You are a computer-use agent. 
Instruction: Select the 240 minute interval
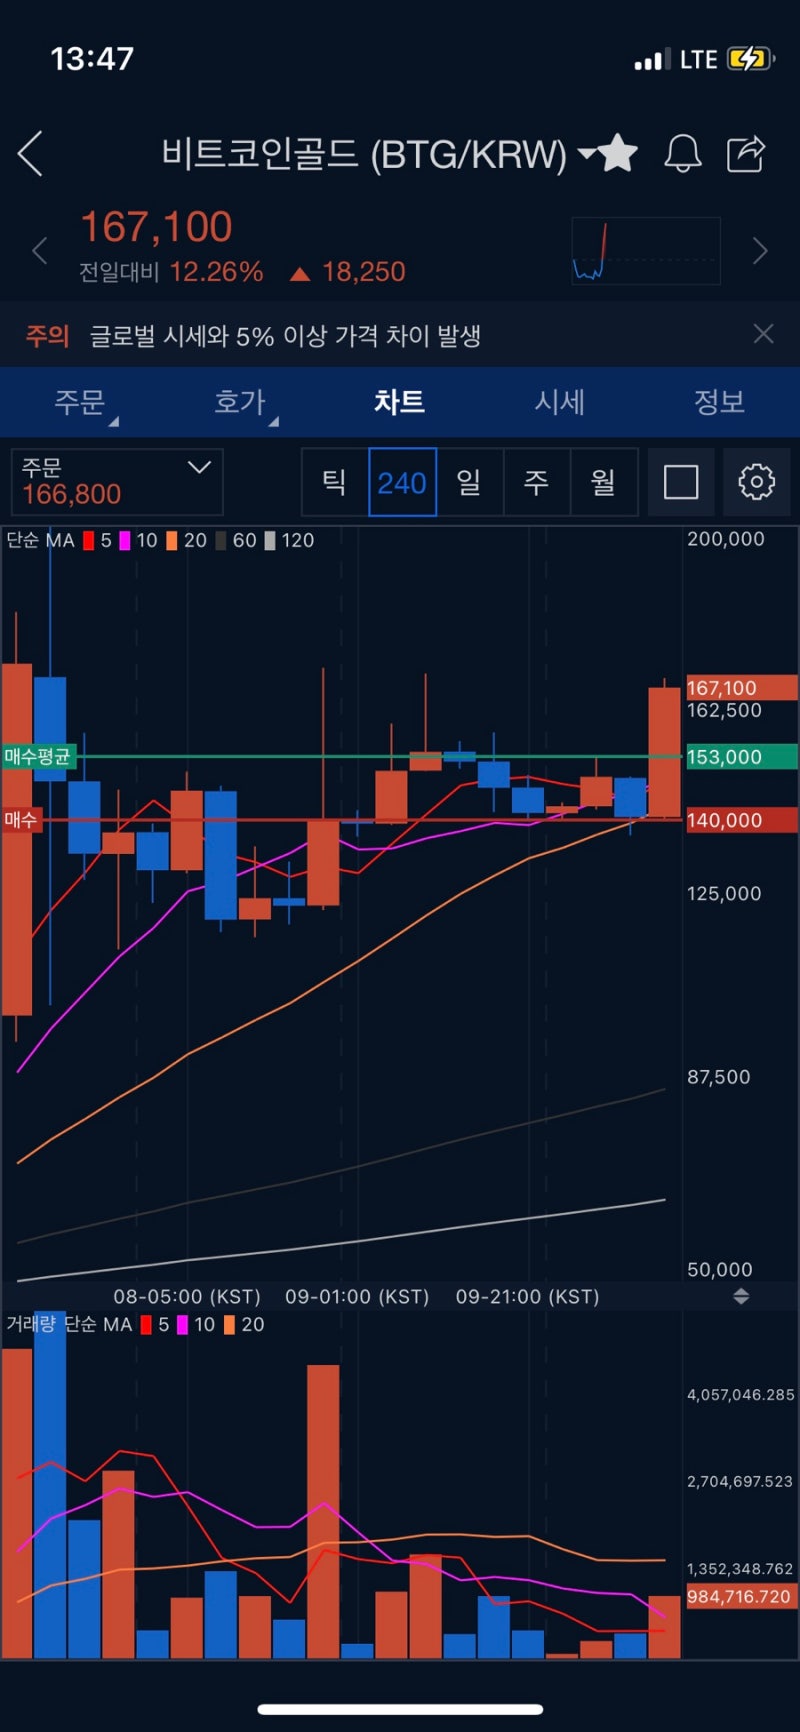(x=402, y=482)
